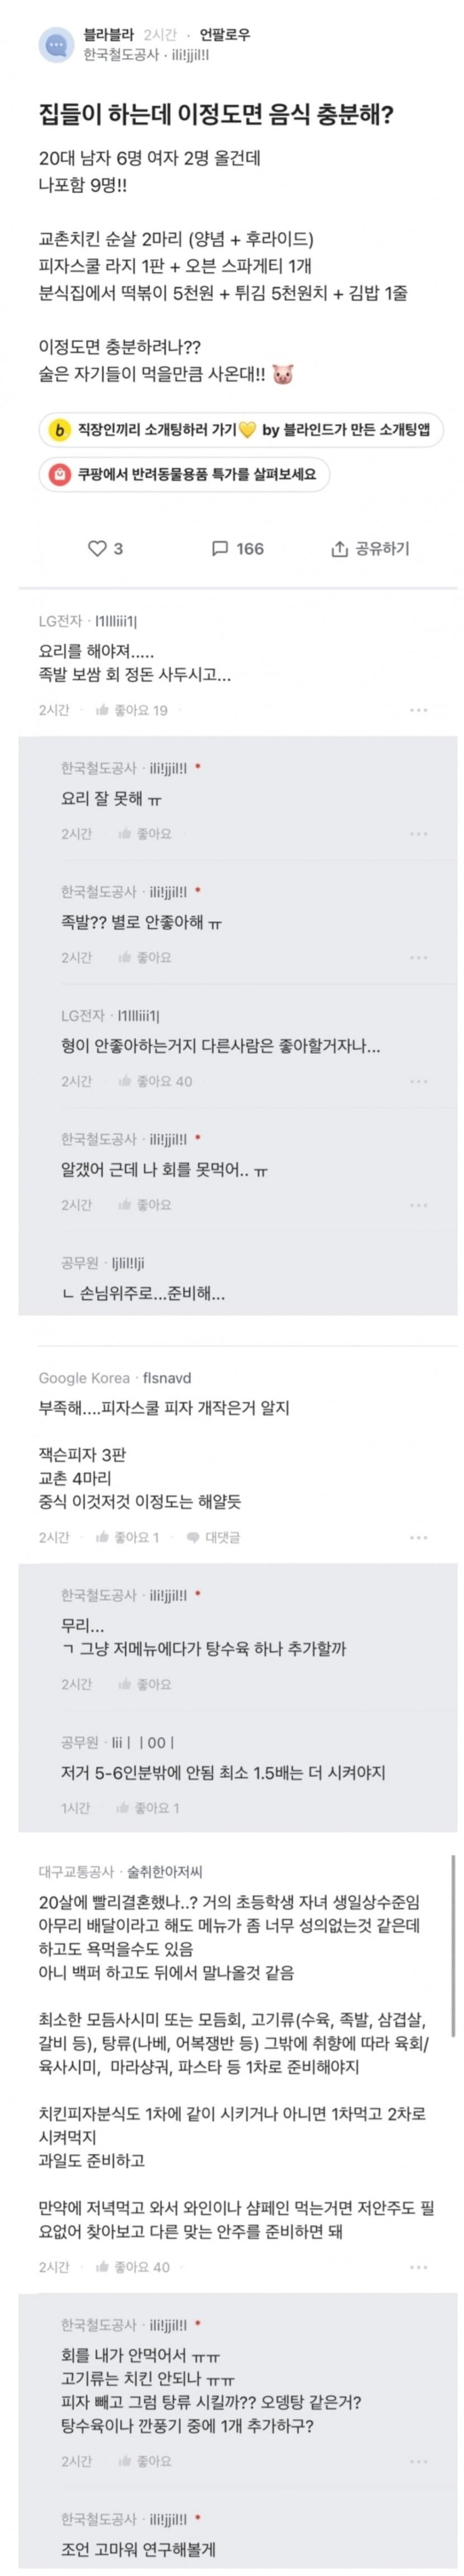Tap thumbs-up on the 좋아요 19 comment
464x2576 pixels.
coord(102,710)
